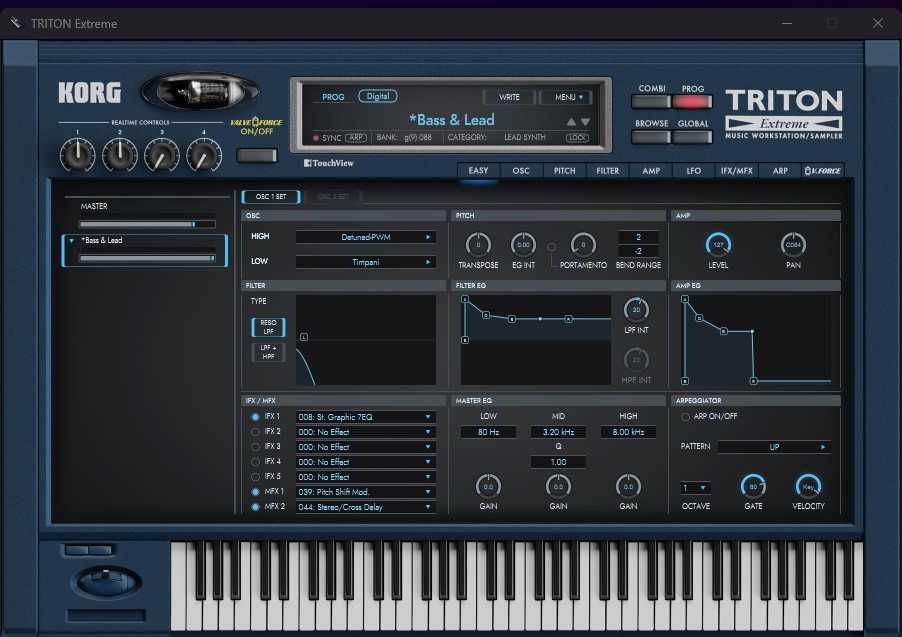The image size is (902, 637).
Task: Click Realtime Controls knob 3
Action: click(162, 155)
